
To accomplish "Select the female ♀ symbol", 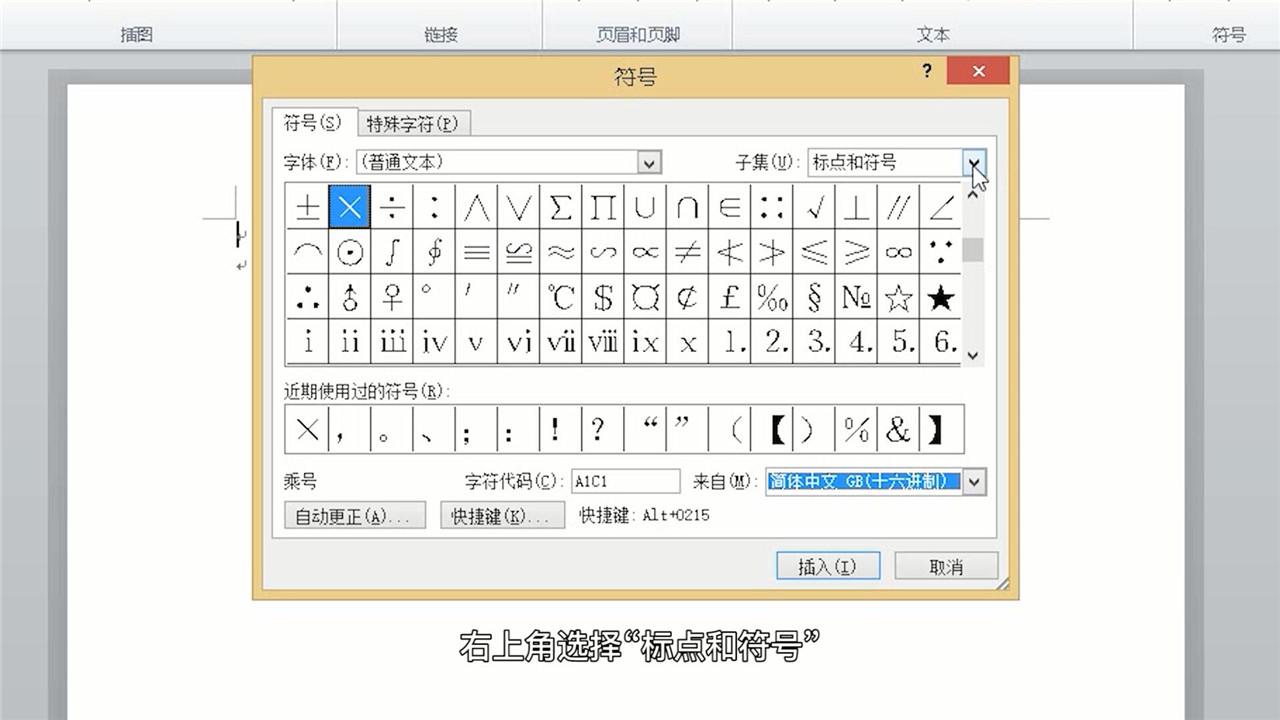I will pyautogui.click(x=392, y=297).
